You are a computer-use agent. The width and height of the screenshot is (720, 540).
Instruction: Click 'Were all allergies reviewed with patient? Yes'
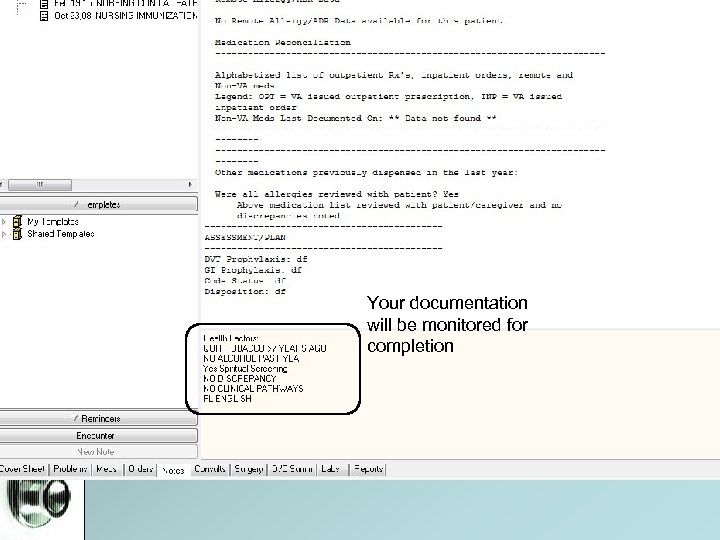coord(337,194)
